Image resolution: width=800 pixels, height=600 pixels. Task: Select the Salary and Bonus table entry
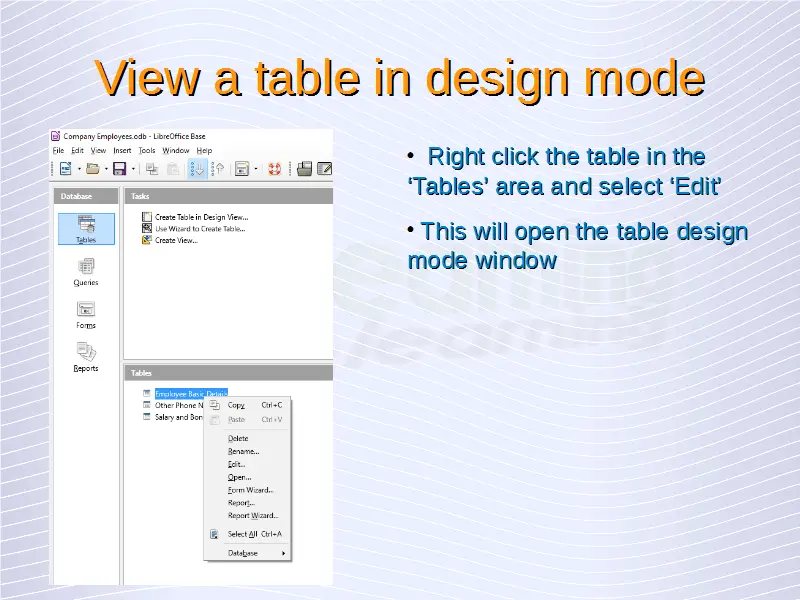tap(176, 417)
